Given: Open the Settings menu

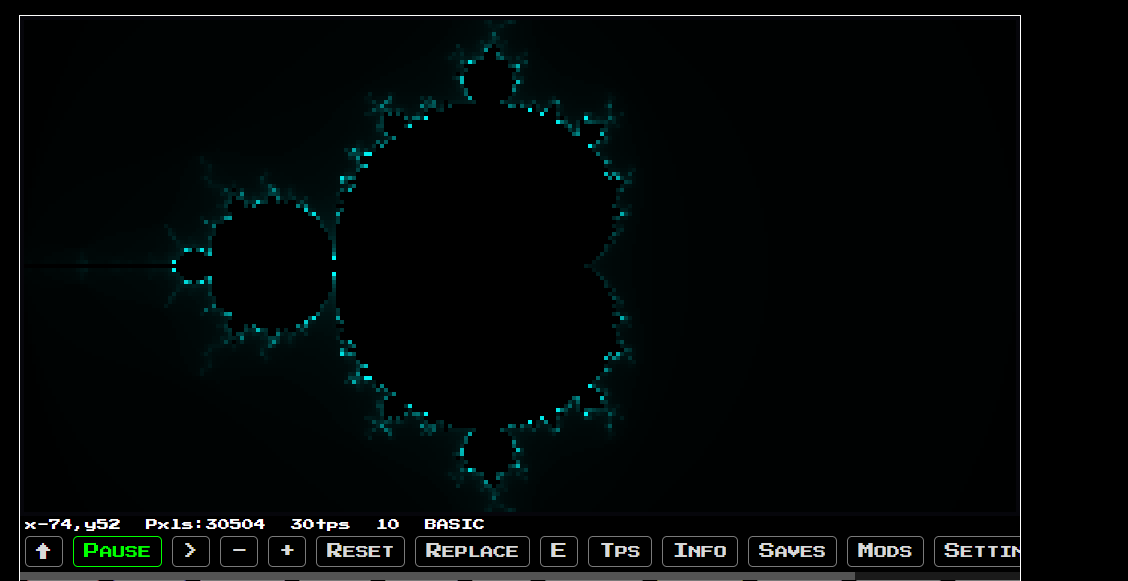Looking at the screenshot, I should [983, 551].
